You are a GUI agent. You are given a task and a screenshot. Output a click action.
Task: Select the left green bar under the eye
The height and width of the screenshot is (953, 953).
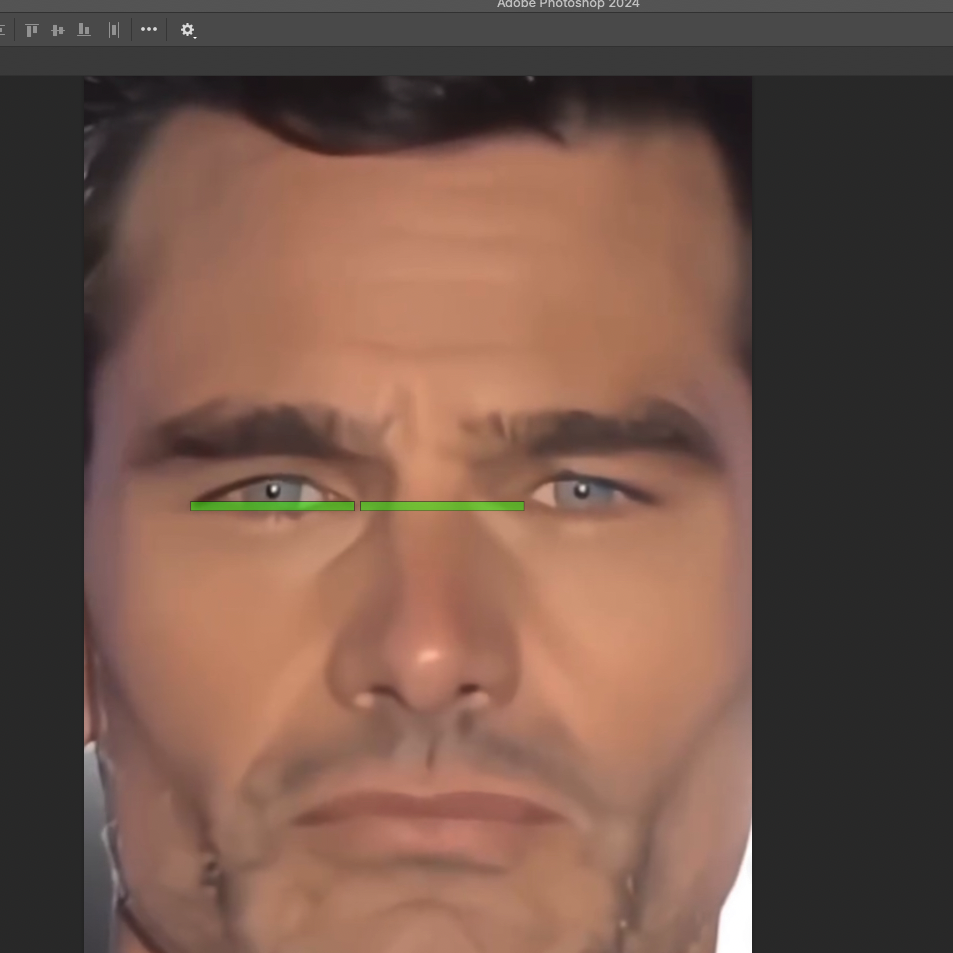click(272, 506)
